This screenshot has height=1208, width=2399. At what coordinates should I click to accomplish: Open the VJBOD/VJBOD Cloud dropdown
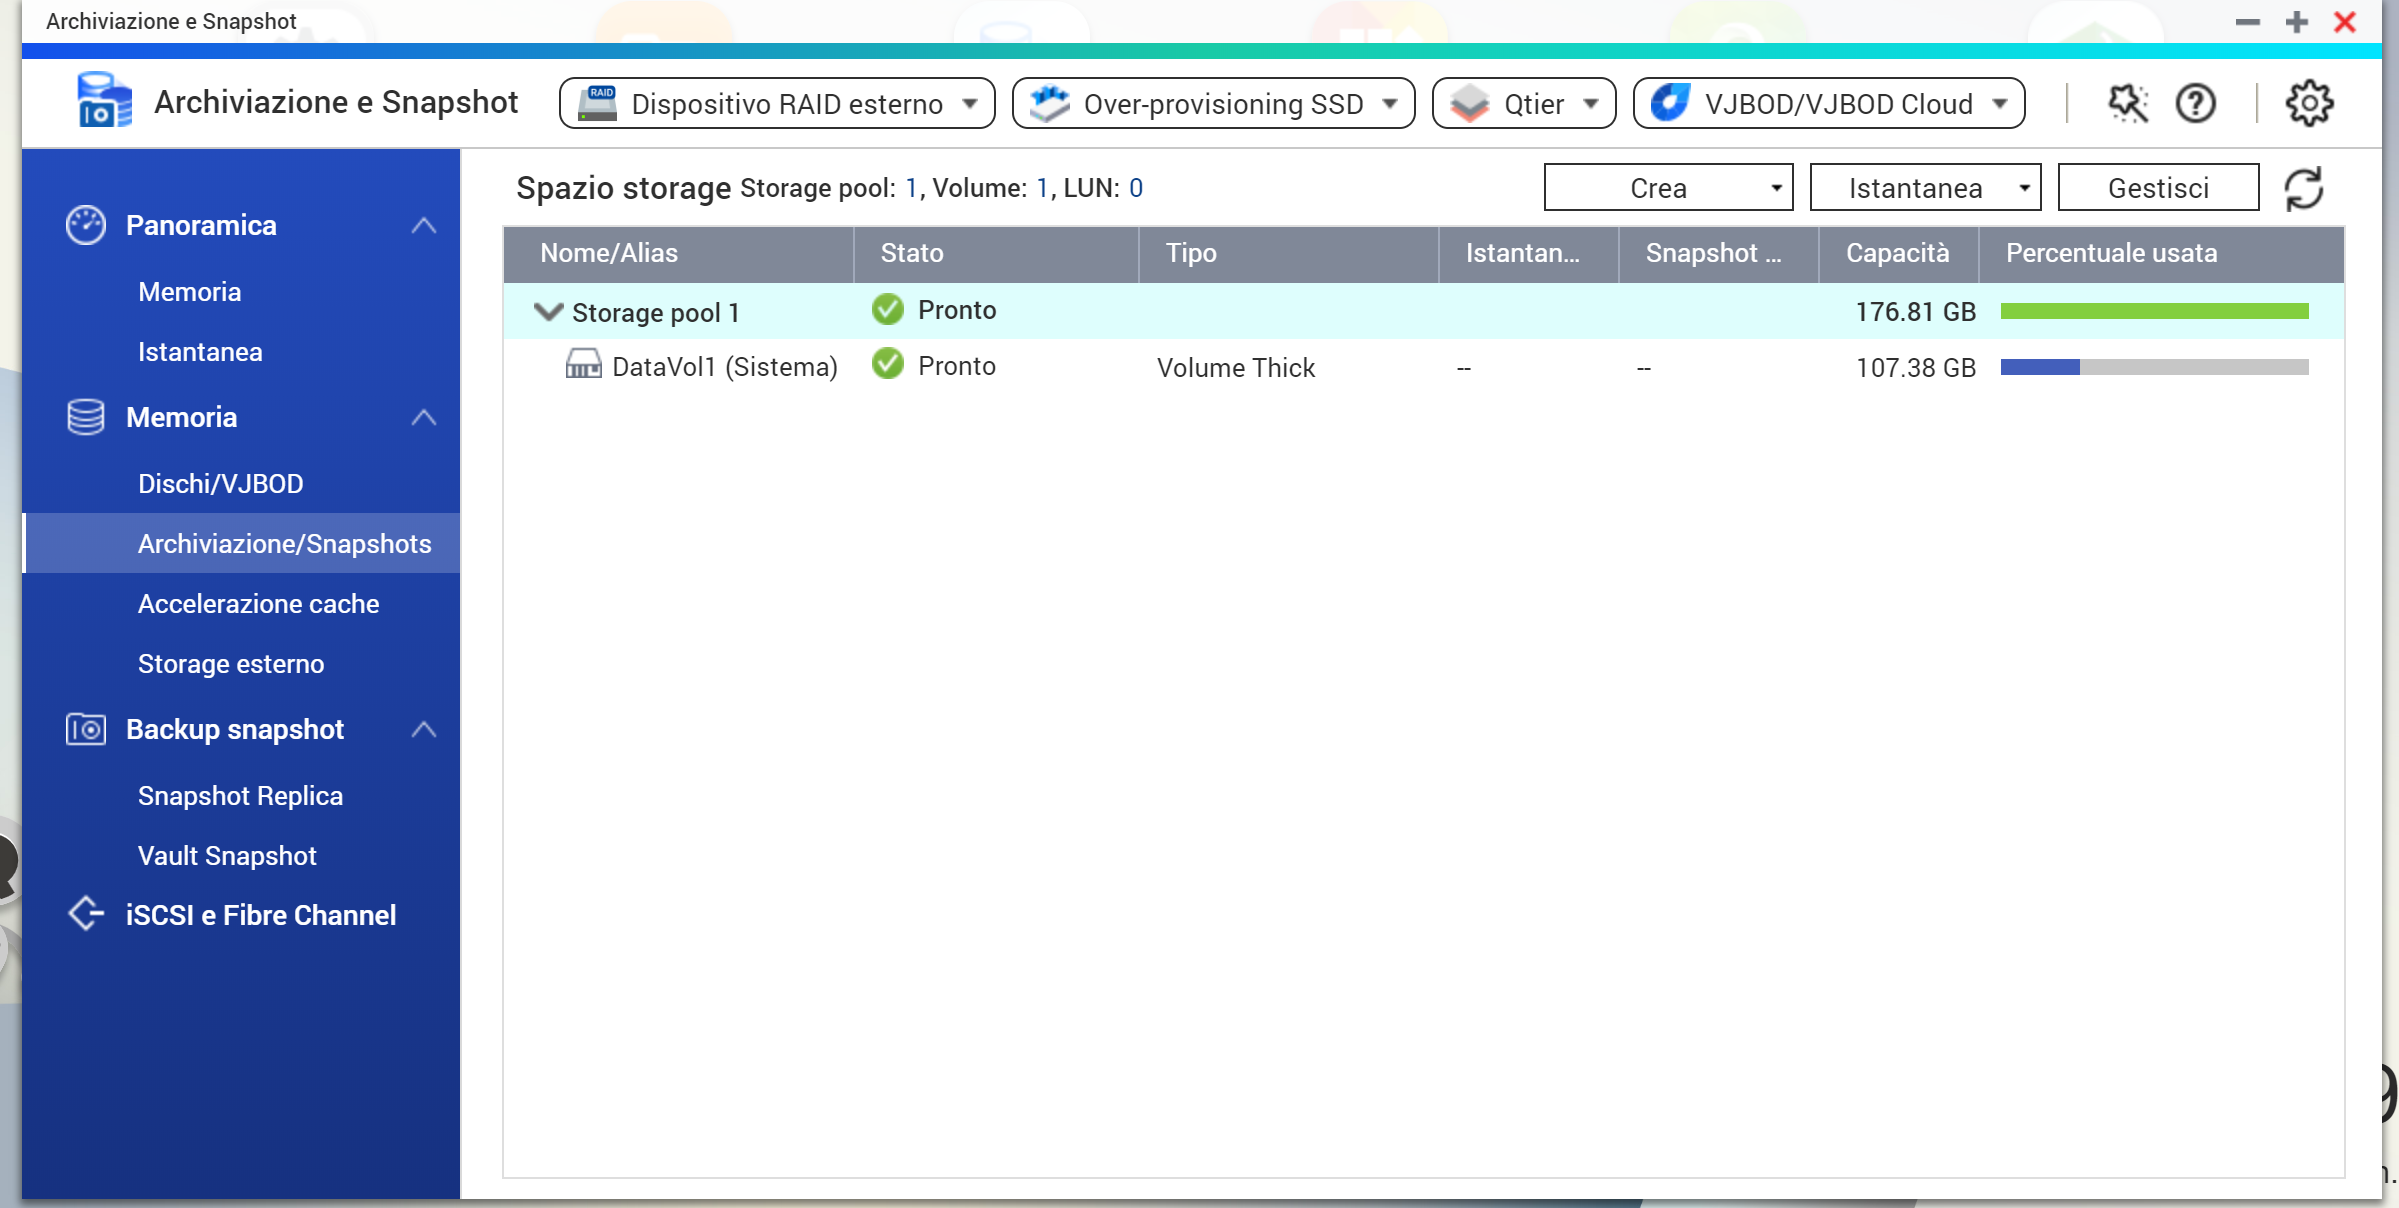[1829, 103]
